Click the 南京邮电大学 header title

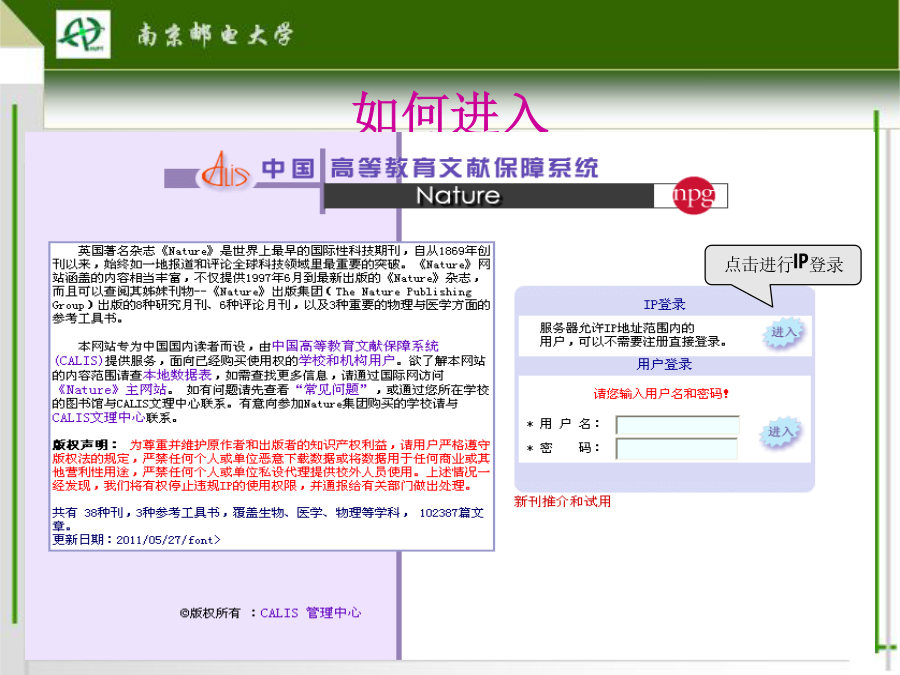click(215, 34)
